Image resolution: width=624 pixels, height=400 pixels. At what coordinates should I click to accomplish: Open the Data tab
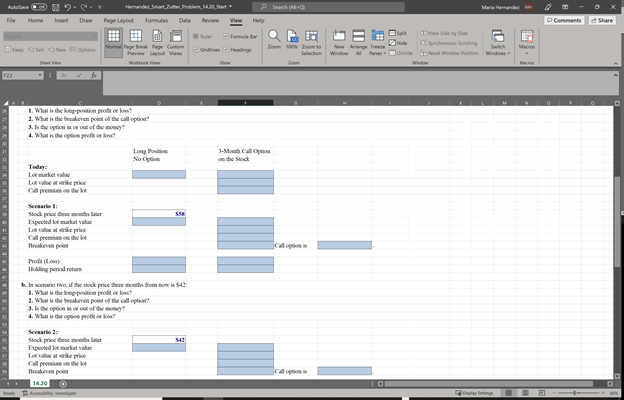click(x=185, y=20)
